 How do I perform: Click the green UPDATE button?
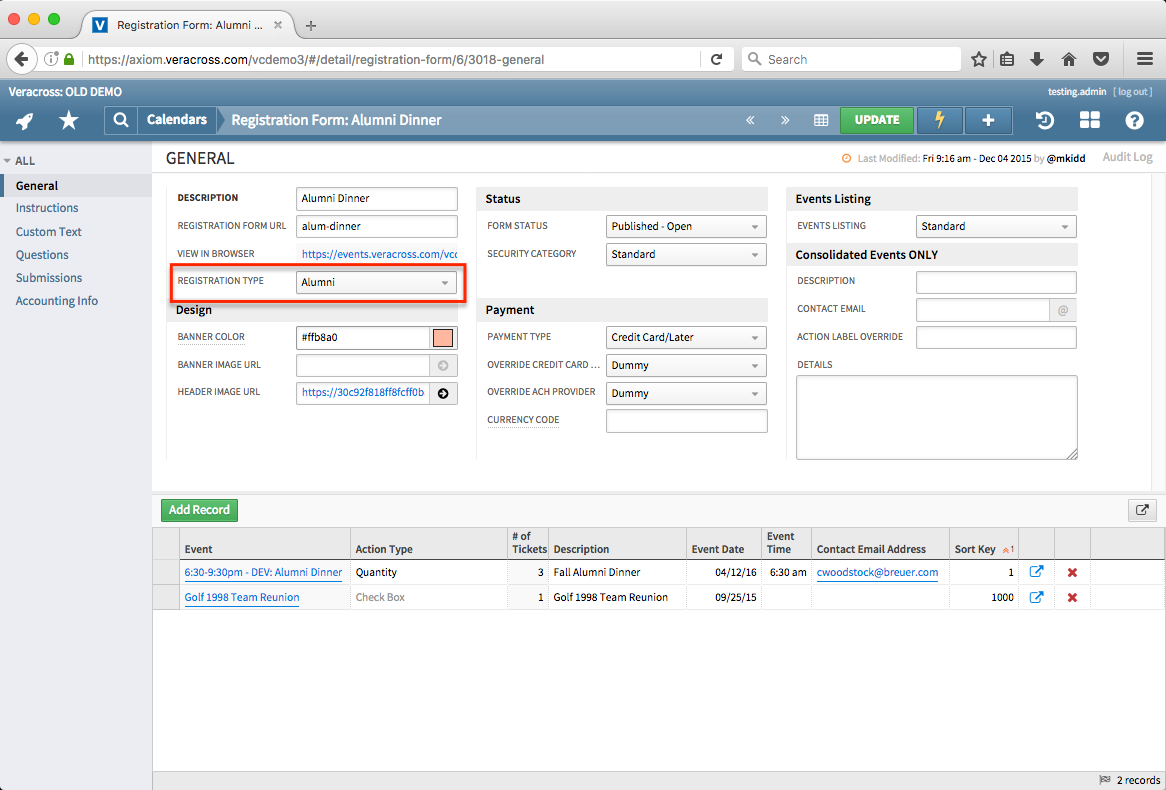coord(877,120)
